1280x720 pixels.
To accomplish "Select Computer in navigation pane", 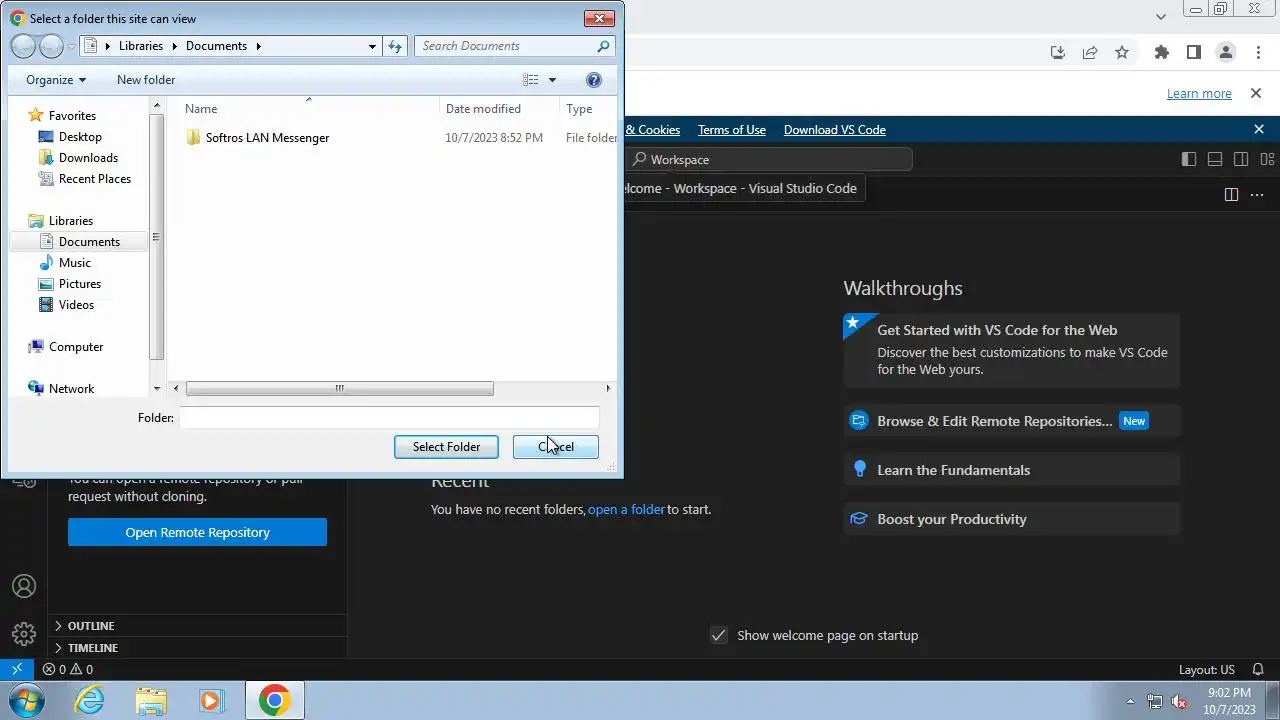I will point(76,347).
